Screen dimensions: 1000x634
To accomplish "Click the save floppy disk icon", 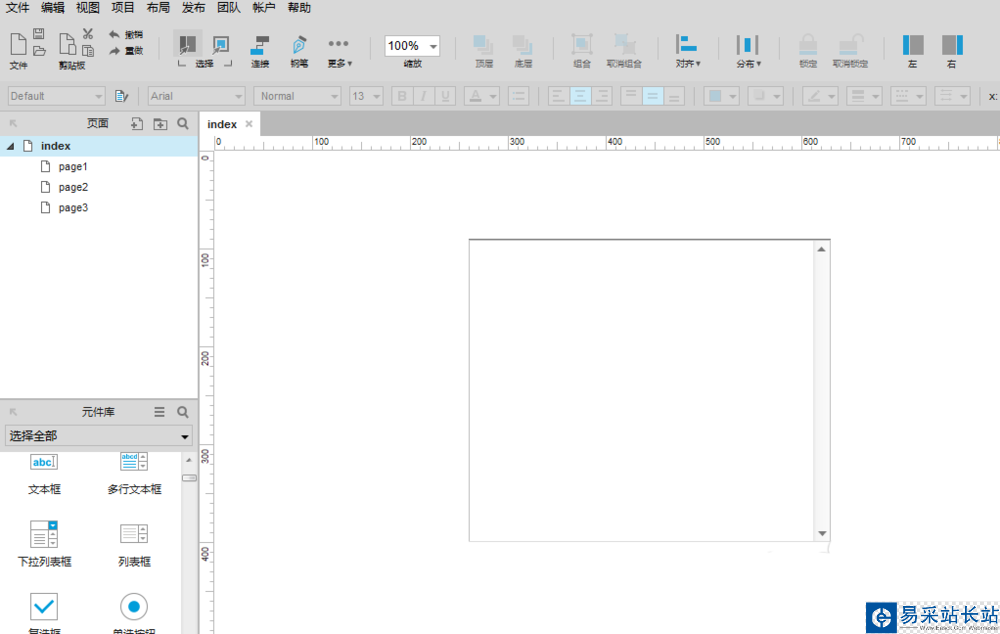I will (39, 33).
